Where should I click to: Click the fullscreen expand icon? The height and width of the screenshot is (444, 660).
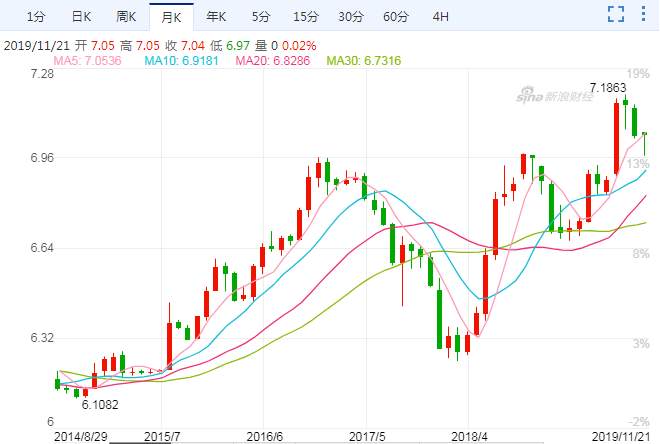click(x=616, y=14)
